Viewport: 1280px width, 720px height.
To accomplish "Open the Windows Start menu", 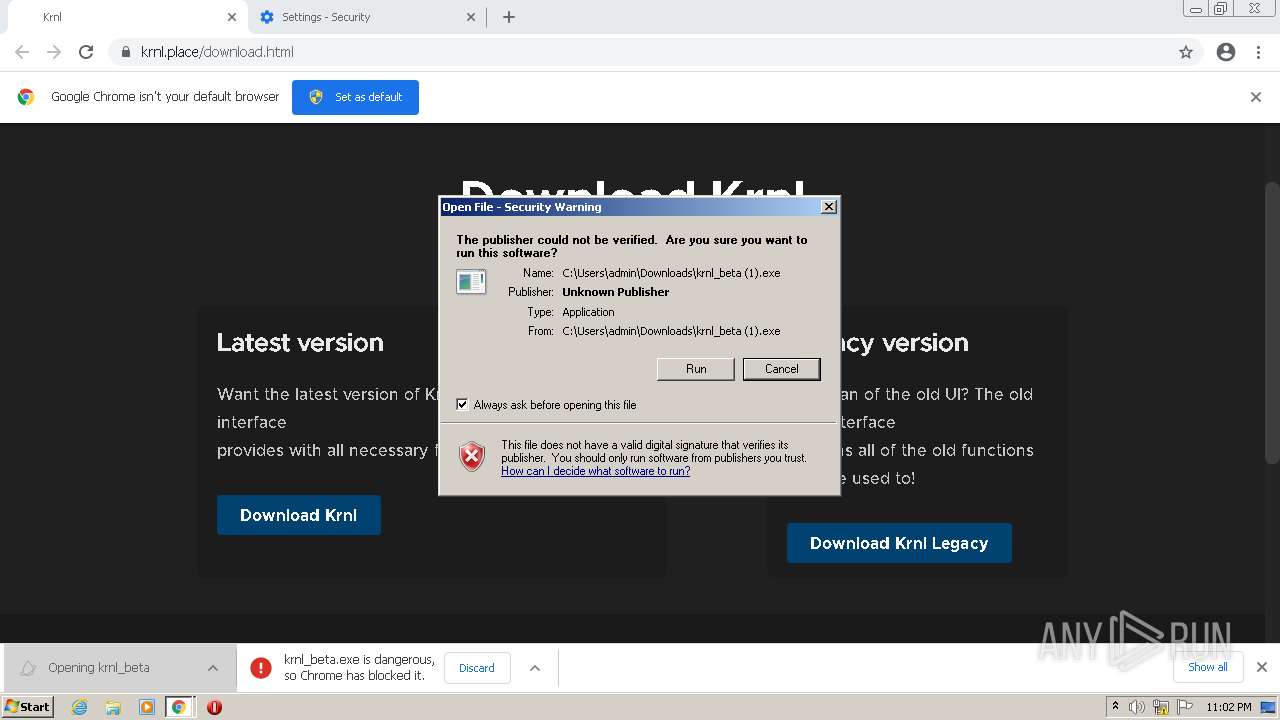I will pos(27,706).
